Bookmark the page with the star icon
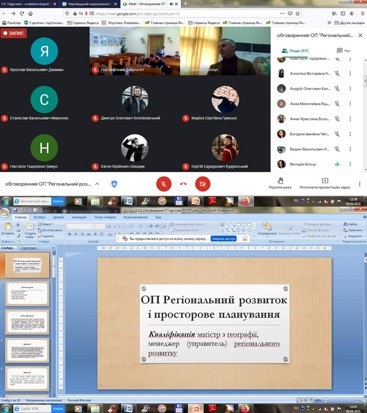The width and height of the screenshot is (367, 413). (x=298, y=14)
